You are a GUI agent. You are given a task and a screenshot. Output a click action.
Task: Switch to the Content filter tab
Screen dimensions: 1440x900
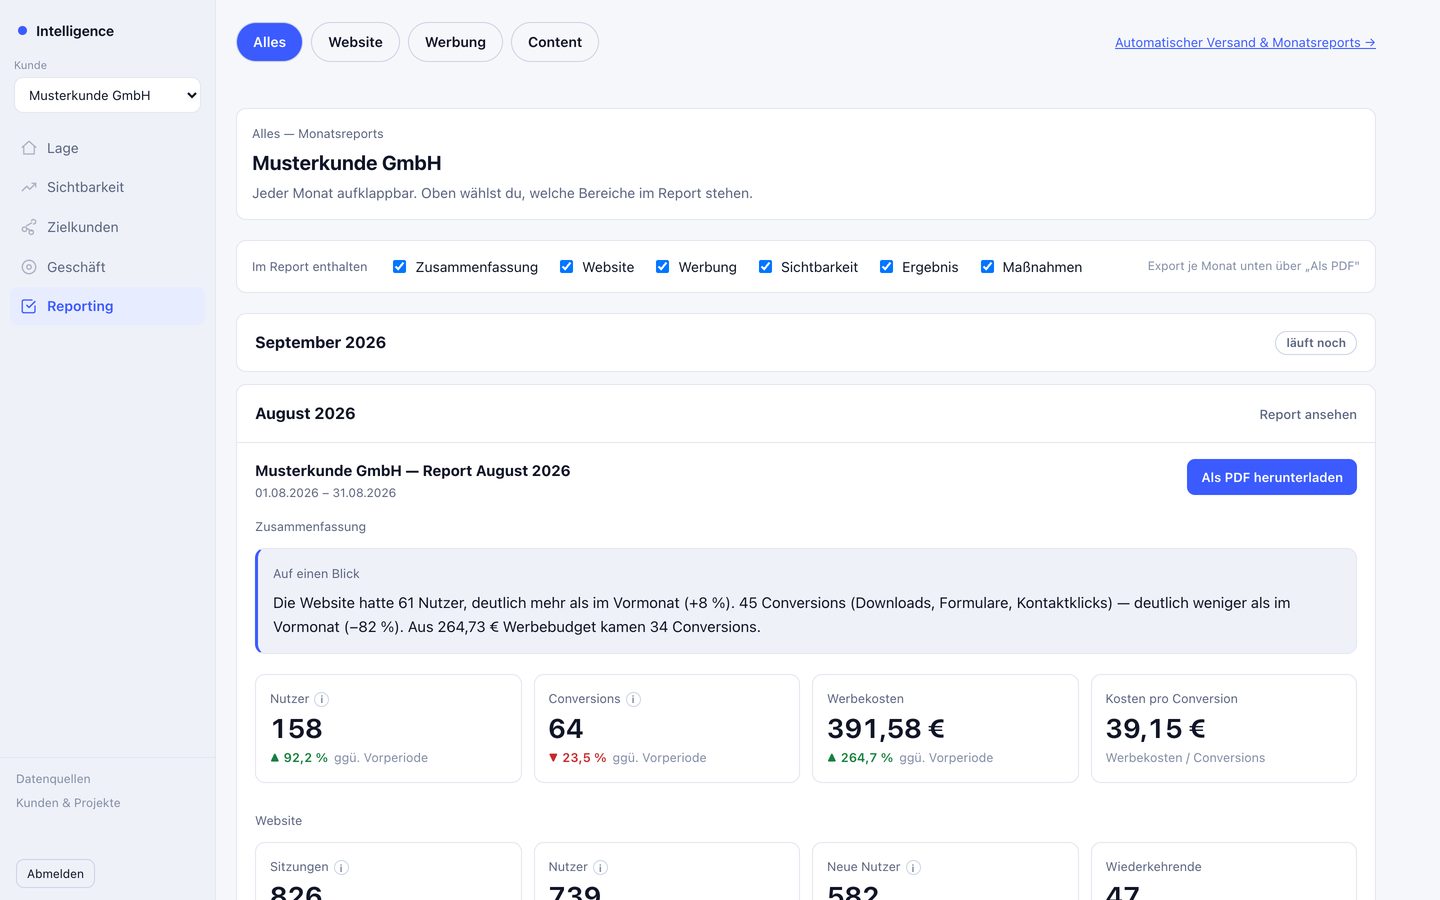tap(555, 42)
